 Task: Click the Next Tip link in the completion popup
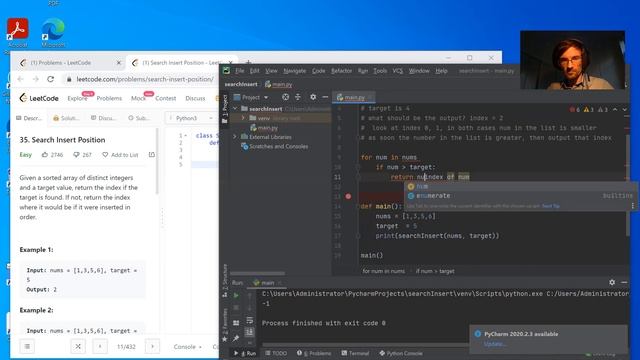tap(551, 206)
